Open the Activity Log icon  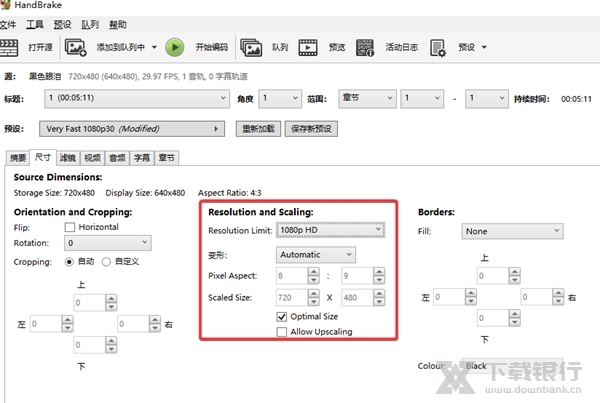365,47
